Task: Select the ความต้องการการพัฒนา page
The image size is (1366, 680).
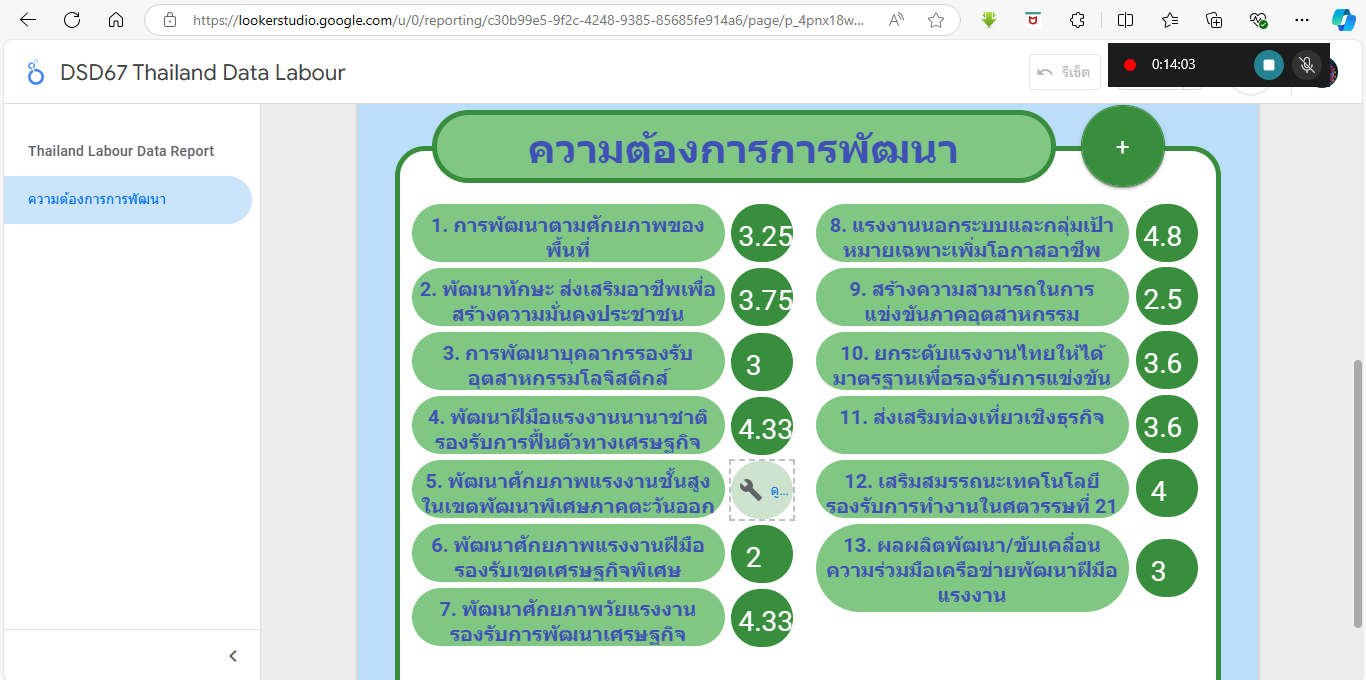Action: [x=97, y=199]
